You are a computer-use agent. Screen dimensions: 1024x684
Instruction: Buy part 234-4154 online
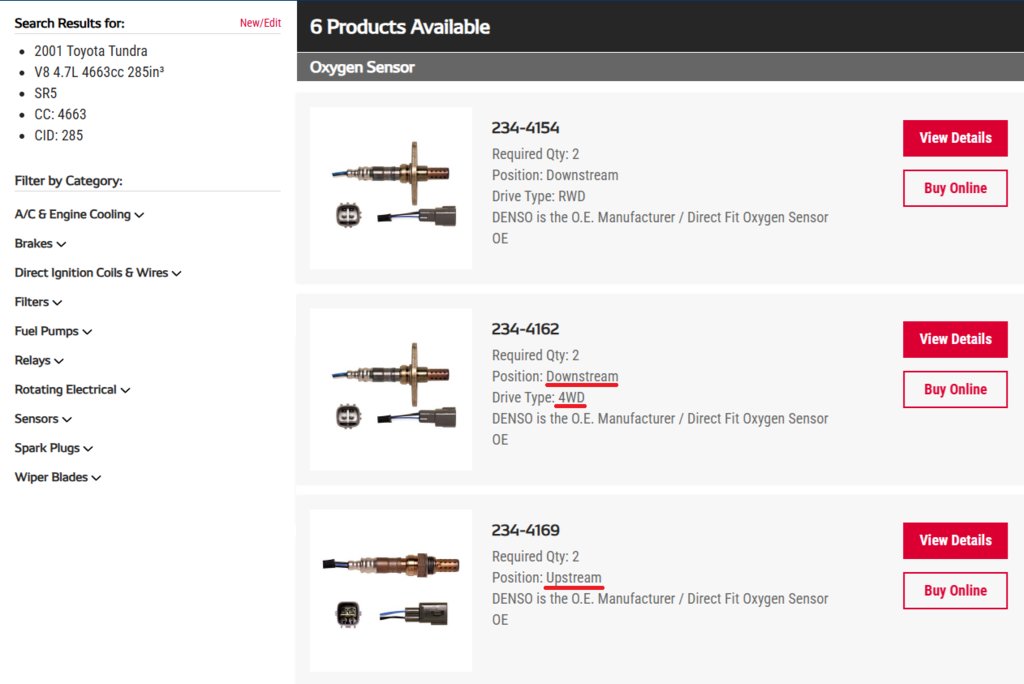(x=955, y=188)
